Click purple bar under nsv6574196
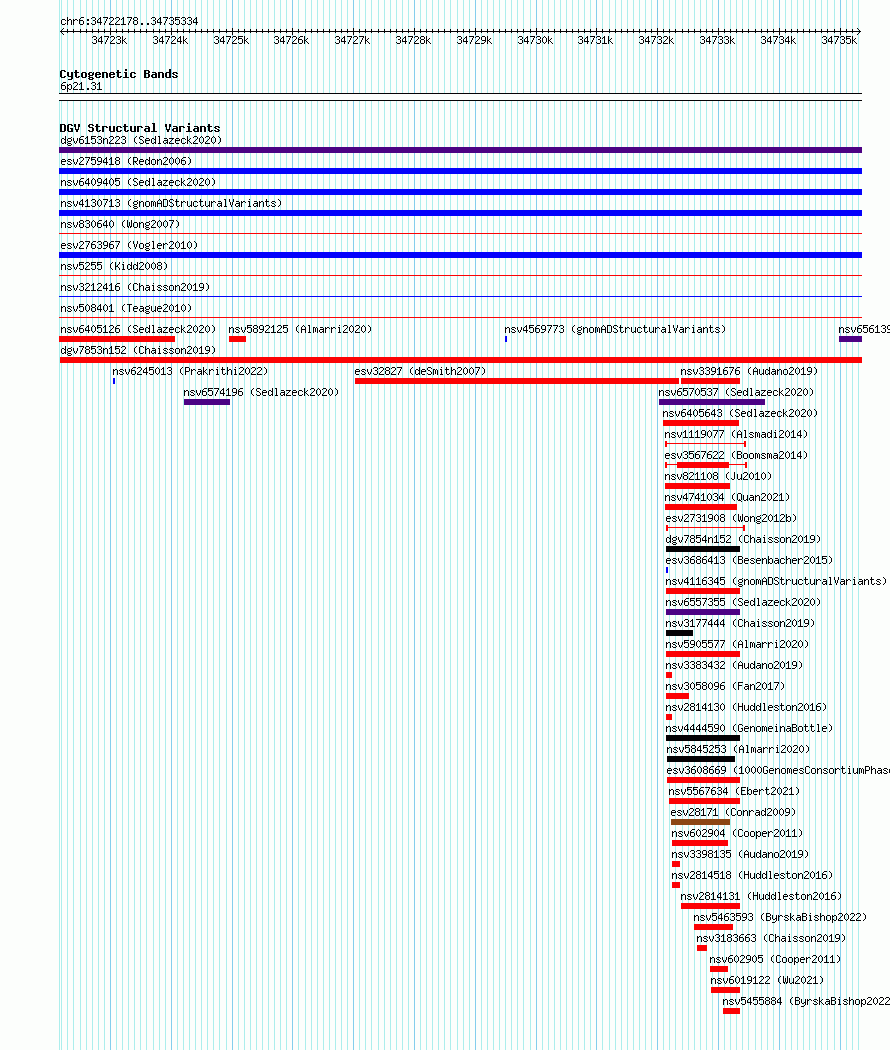This screenshot has width=890, height=1050. (x=207, y=402)
